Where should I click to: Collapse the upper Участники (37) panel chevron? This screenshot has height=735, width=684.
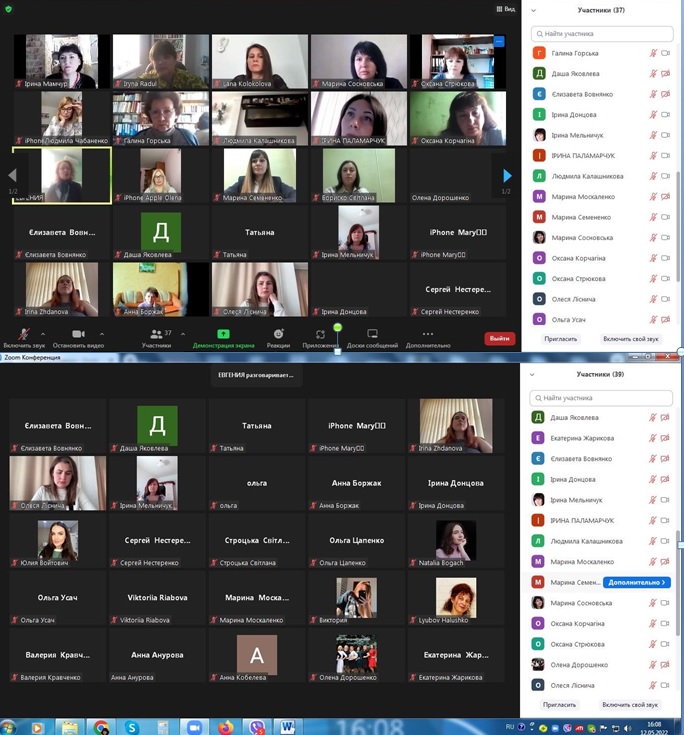pyautogui.click(x=533, y=10)
